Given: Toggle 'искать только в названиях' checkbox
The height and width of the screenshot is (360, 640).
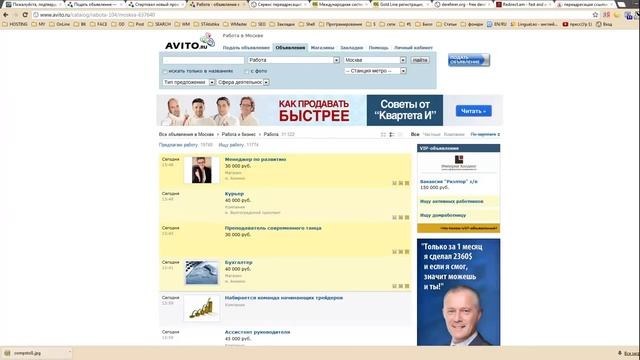Looking at the screenshot, I should click(165, 71).
